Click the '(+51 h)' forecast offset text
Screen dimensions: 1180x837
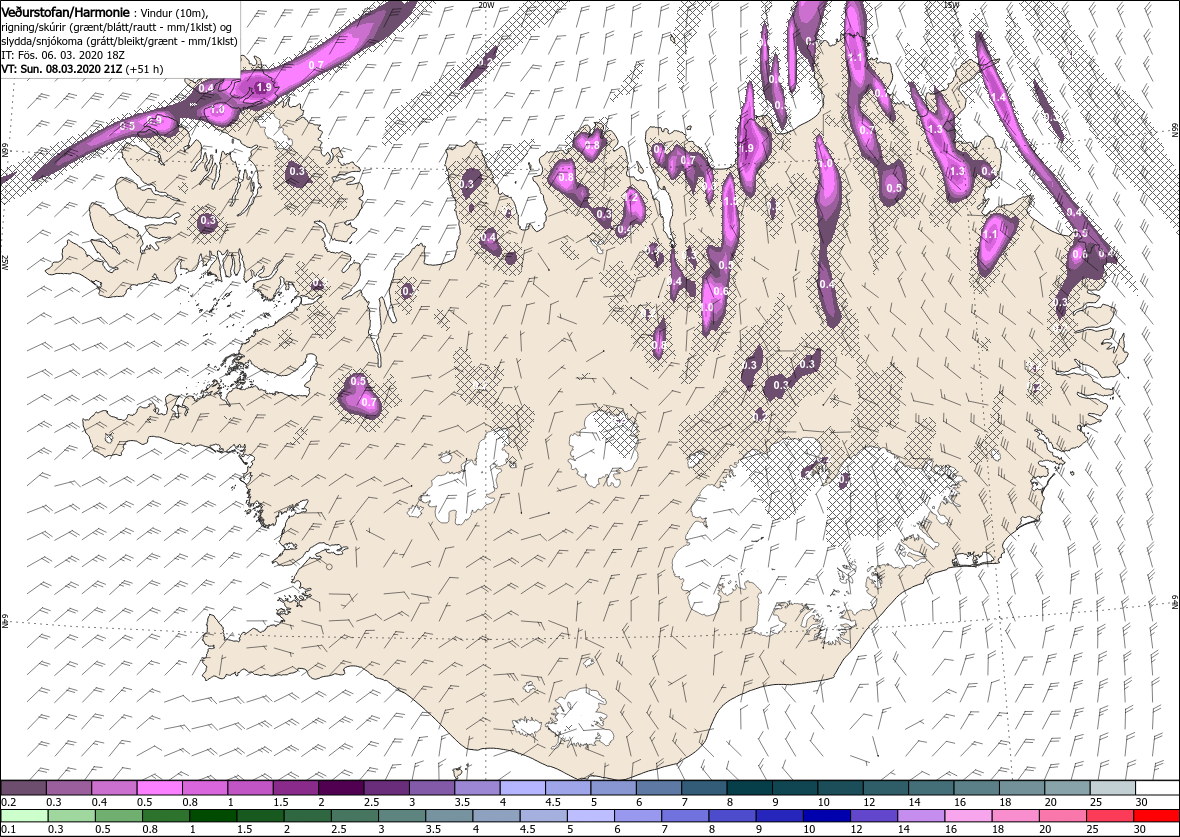(144, 68)
